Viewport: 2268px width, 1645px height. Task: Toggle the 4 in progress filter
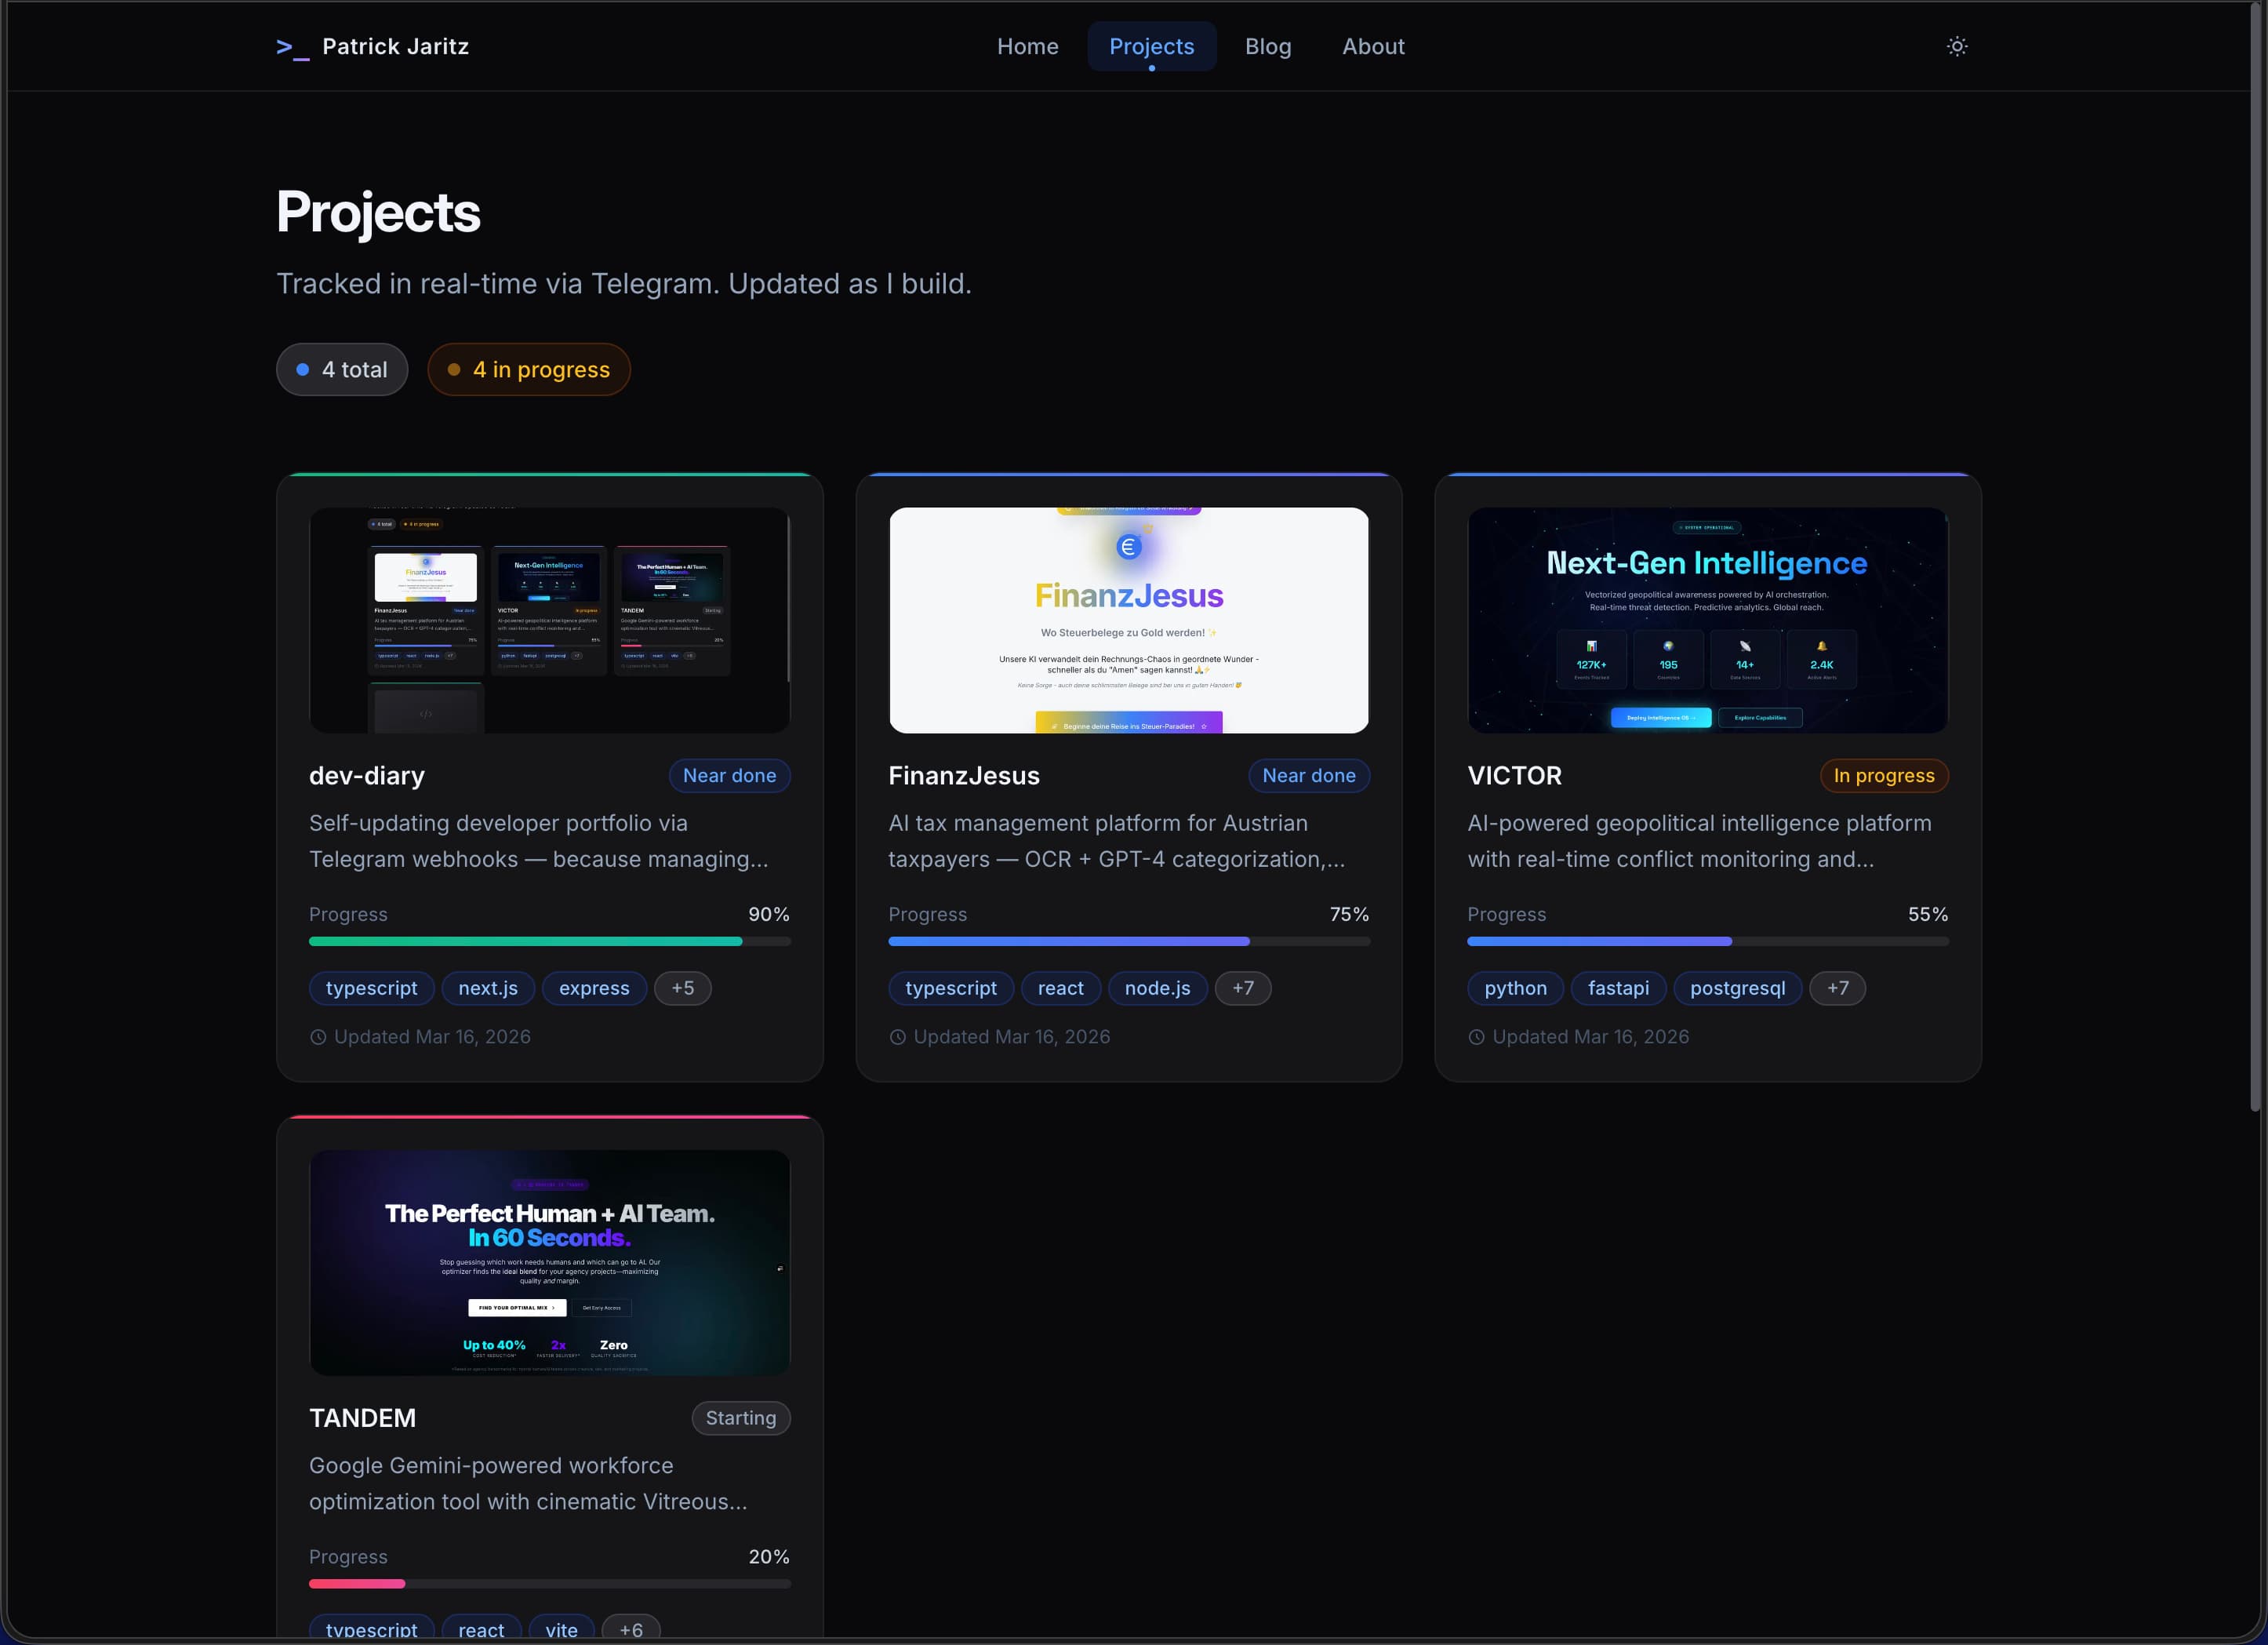[529, 369]
